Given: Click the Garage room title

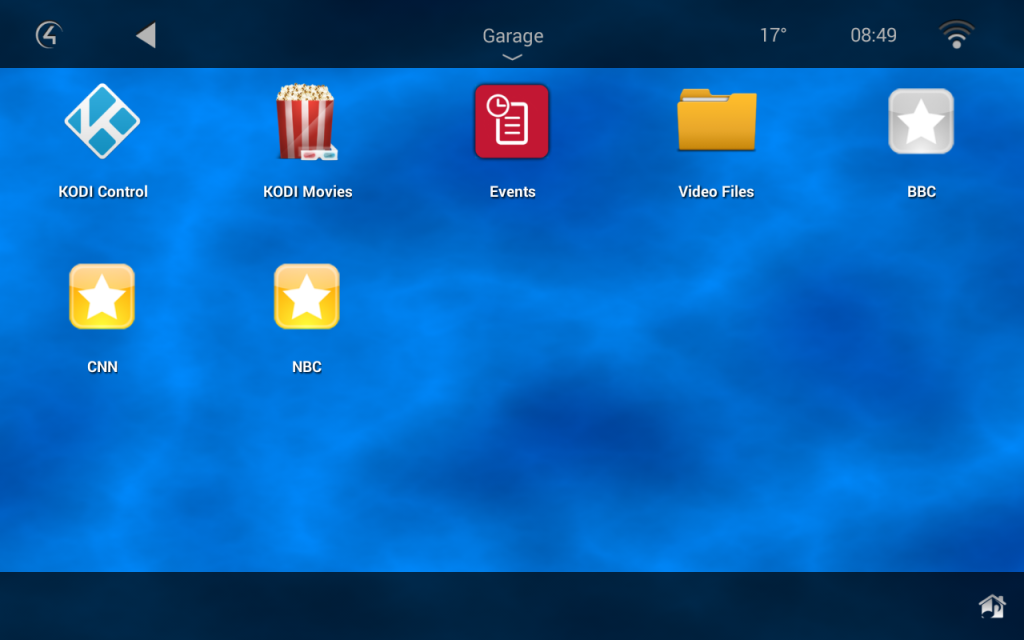Looking at the screenshot, I should pos(513,36).
